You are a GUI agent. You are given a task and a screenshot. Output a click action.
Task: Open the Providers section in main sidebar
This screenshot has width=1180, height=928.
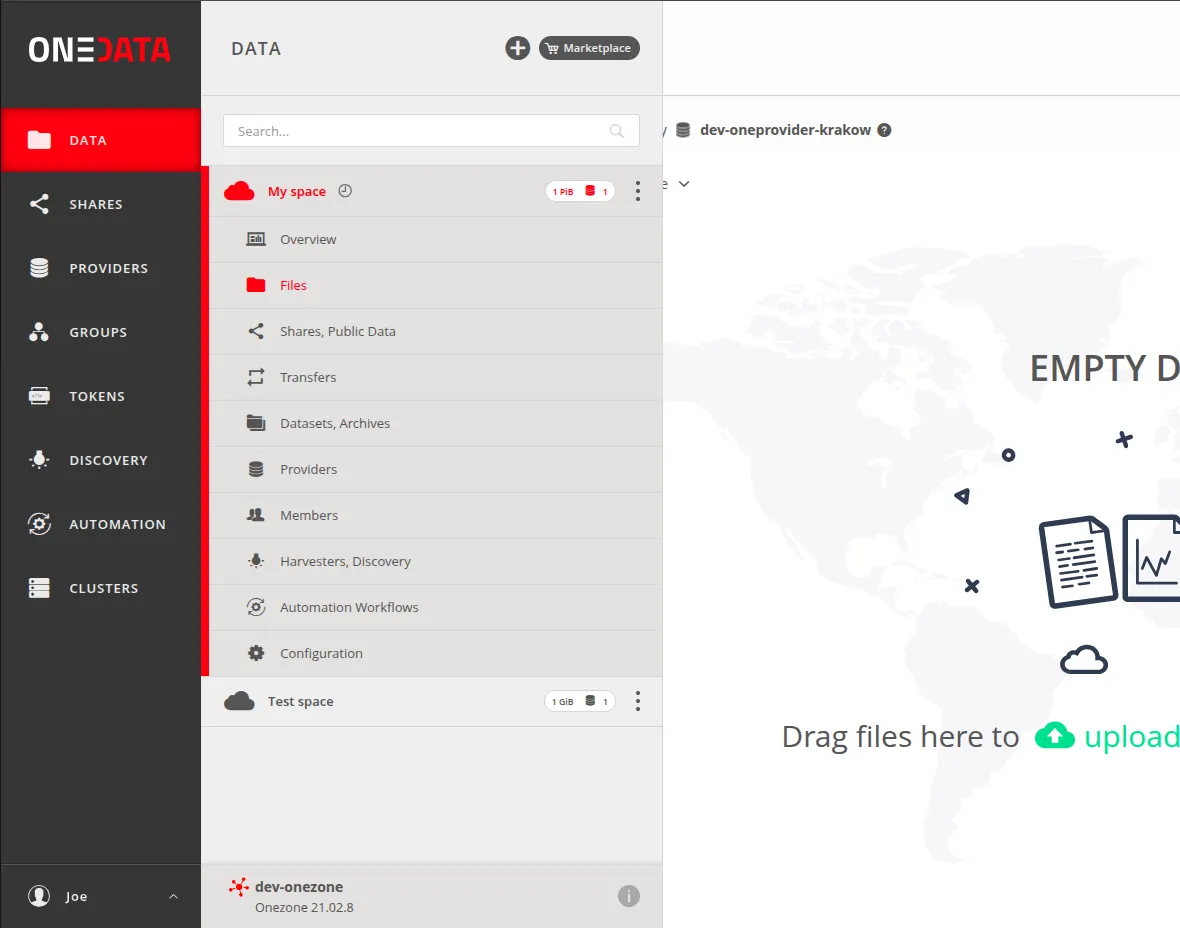pyautogui.click(x=101, y=268)
